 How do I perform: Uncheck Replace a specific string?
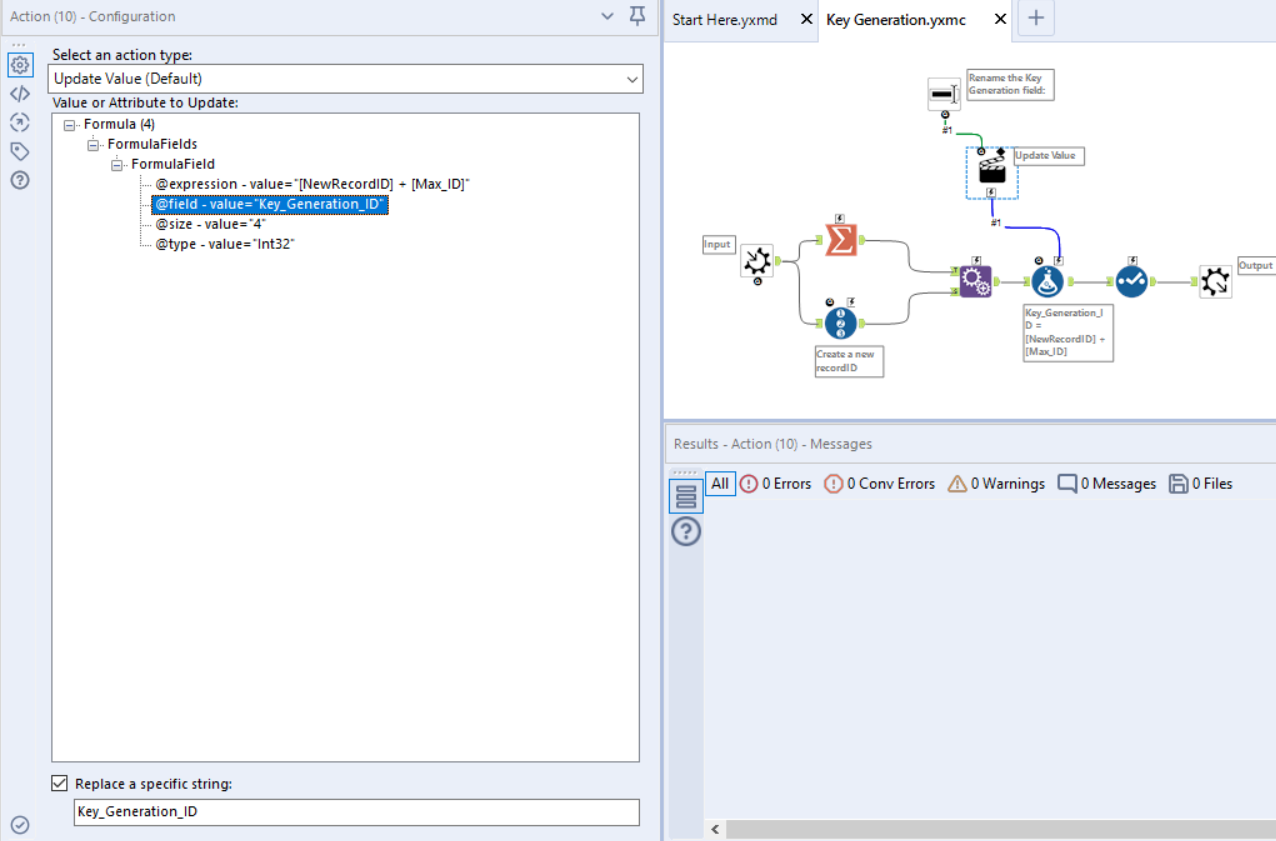[x=60, y=783]
